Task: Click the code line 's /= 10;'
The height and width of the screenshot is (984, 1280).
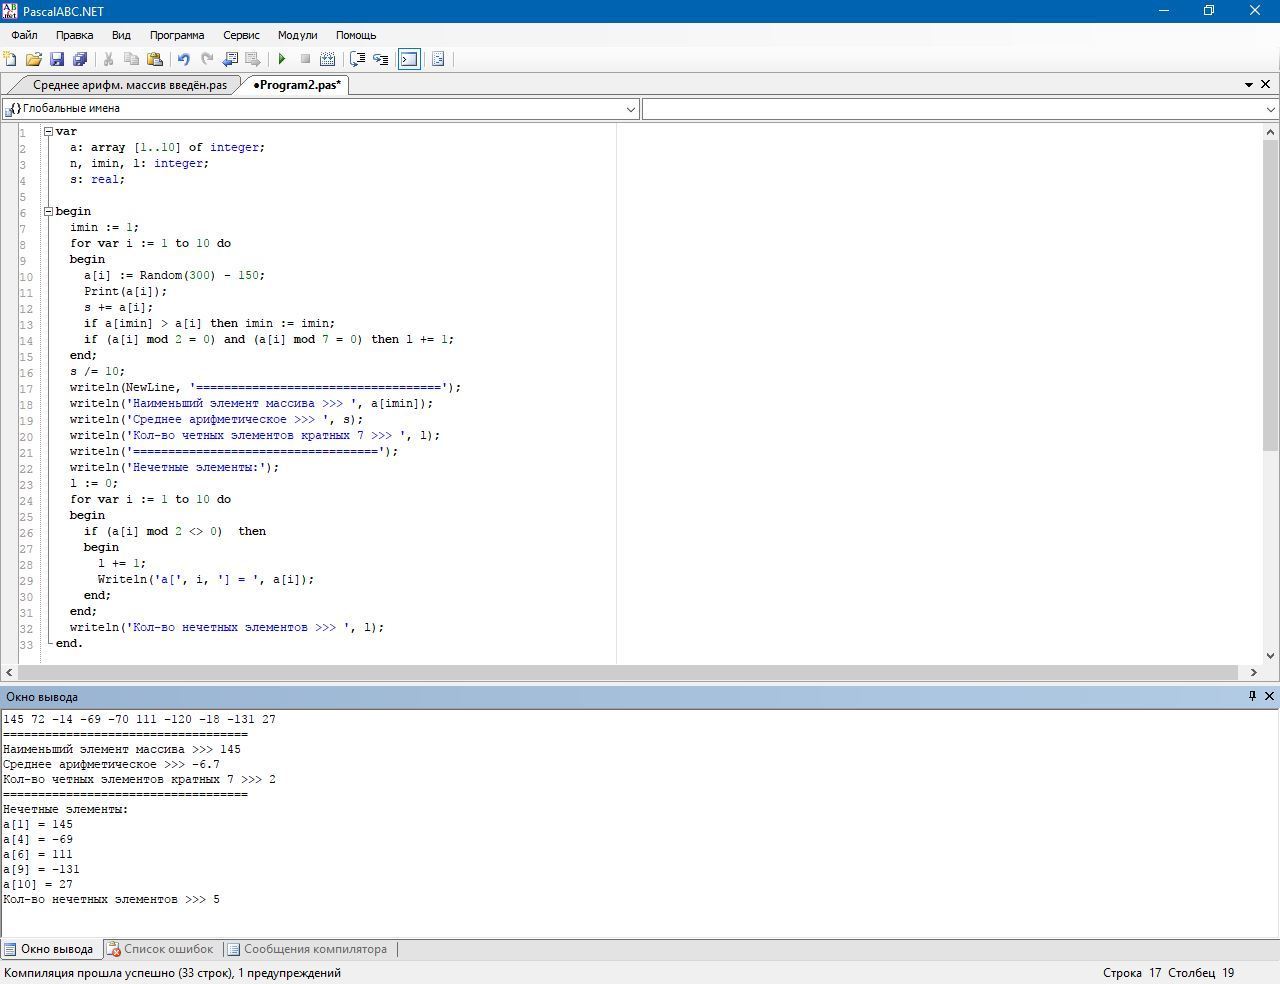Action: coord(97,371)
